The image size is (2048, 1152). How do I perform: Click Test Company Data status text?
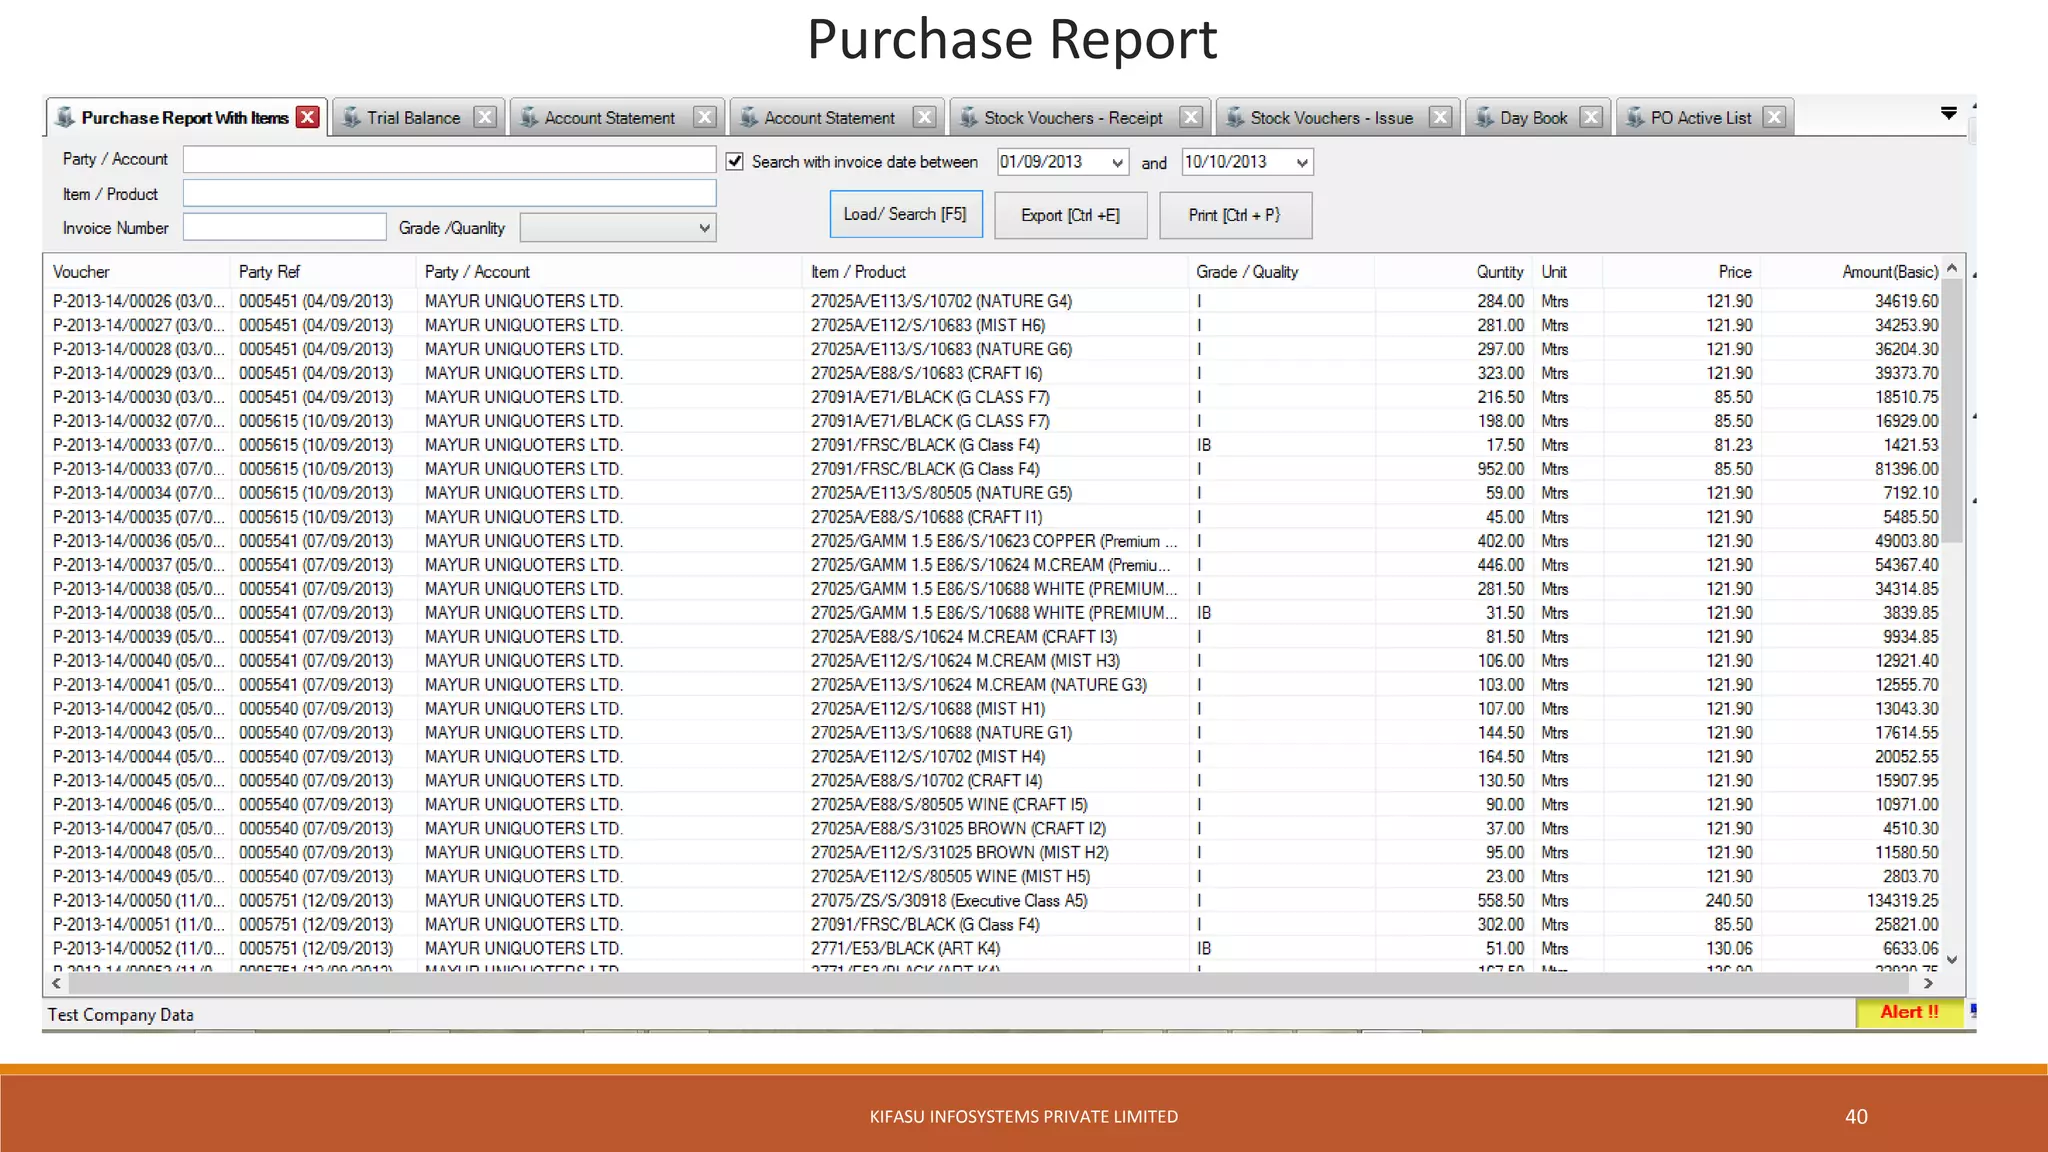point(120,1014)
